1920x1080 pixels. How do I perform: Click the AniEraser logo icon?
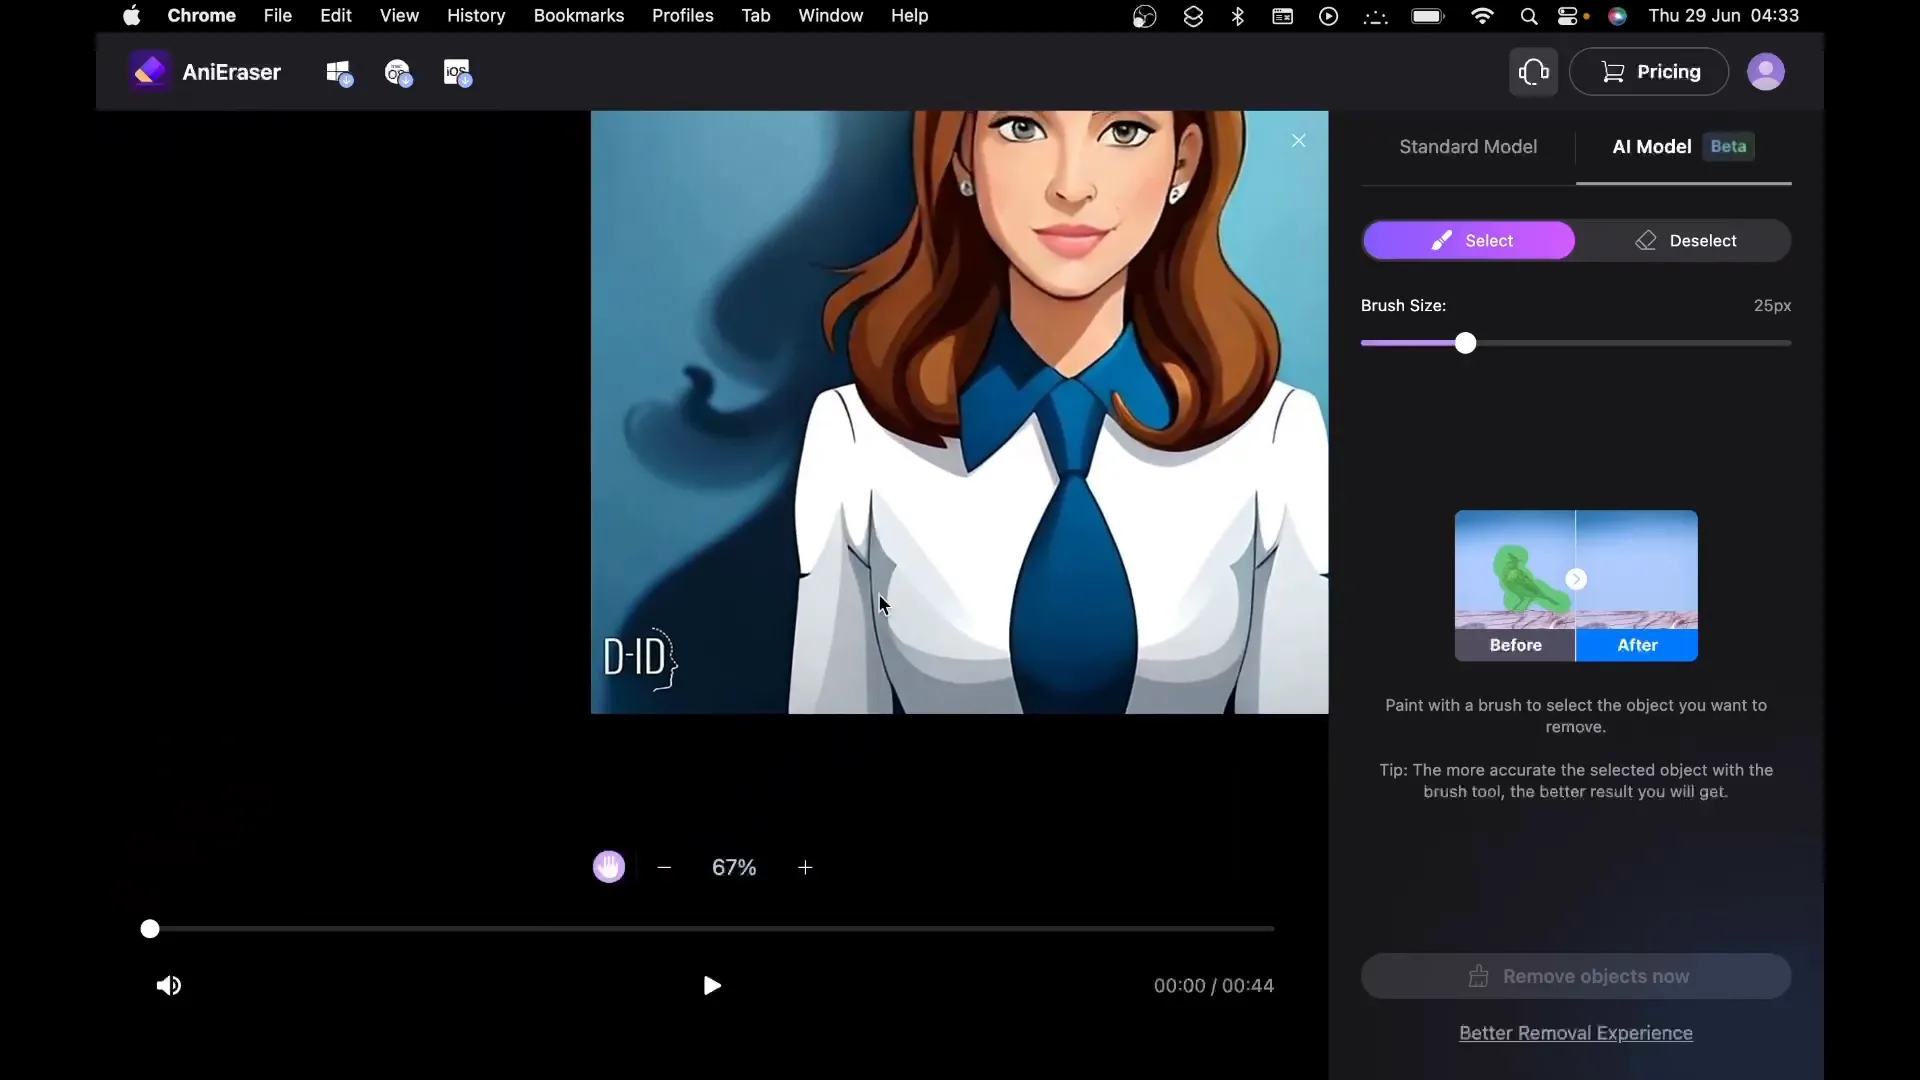[150, 71]
